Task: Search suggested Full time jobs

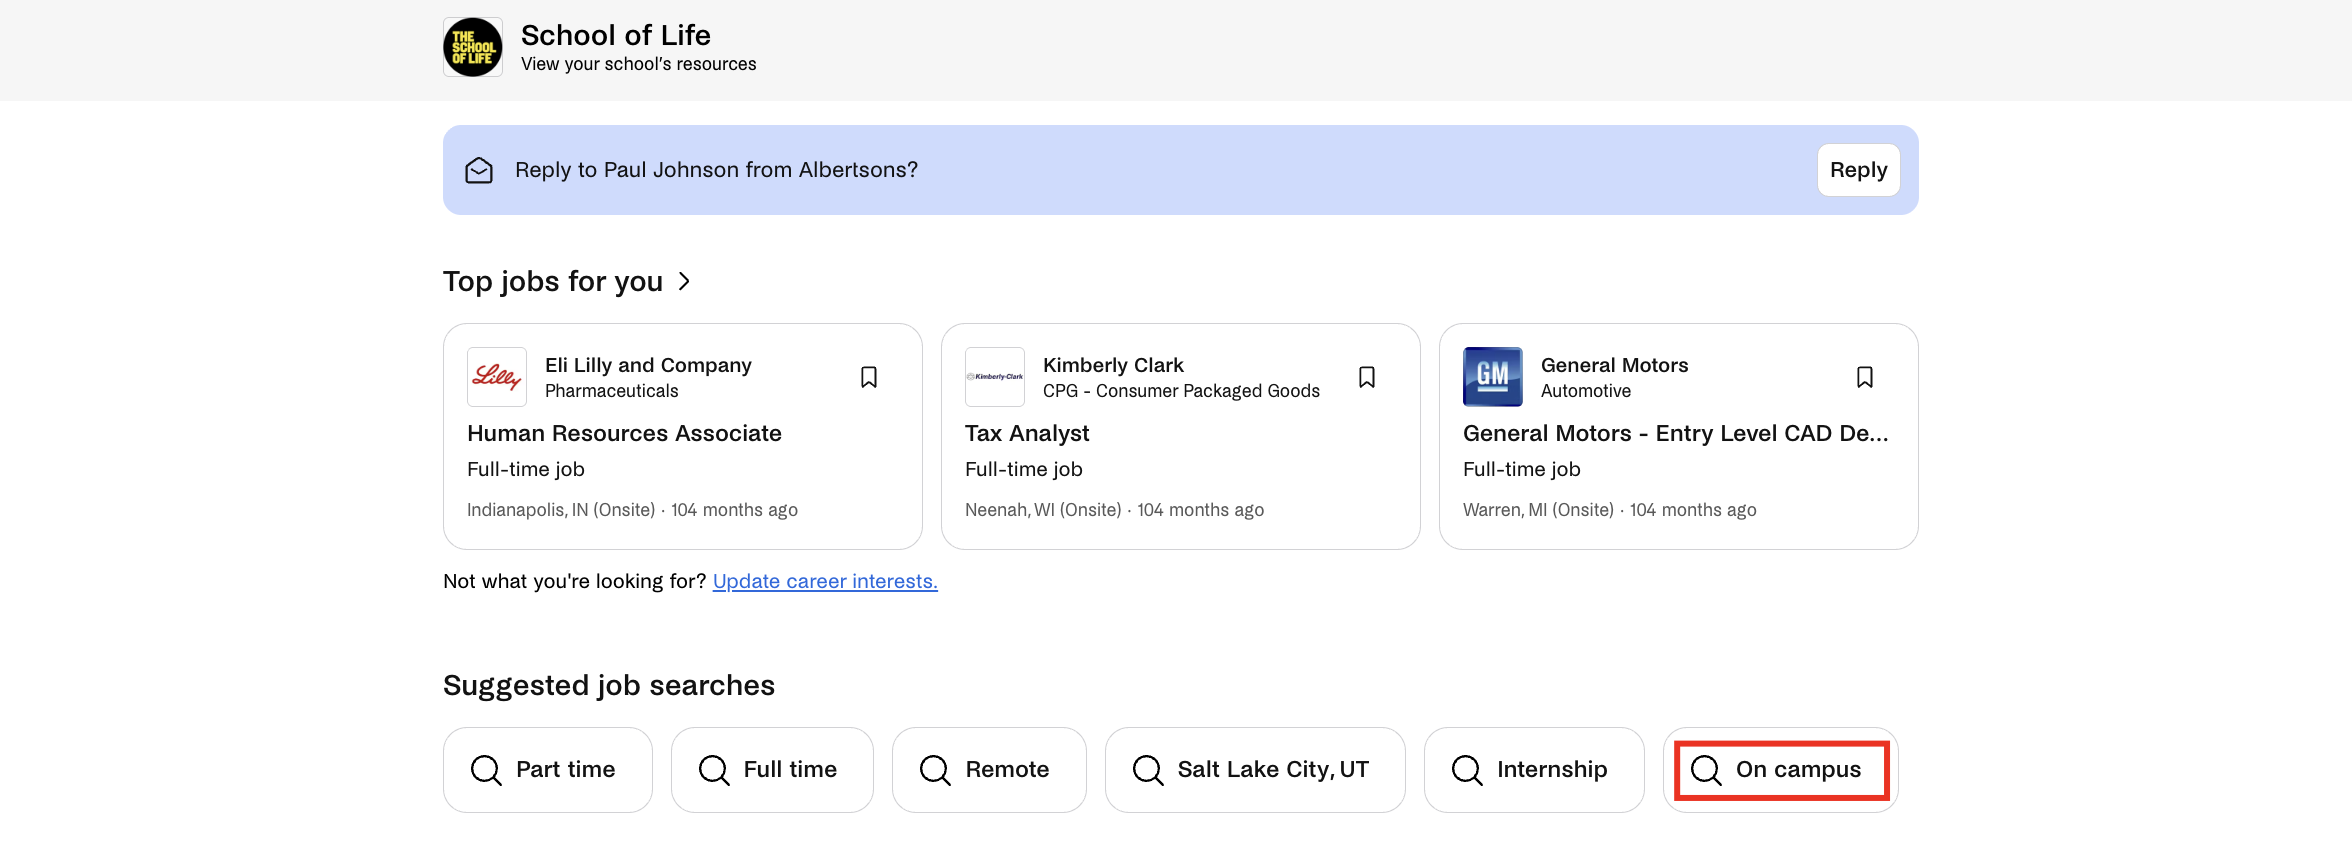Action: coord(772,770)
